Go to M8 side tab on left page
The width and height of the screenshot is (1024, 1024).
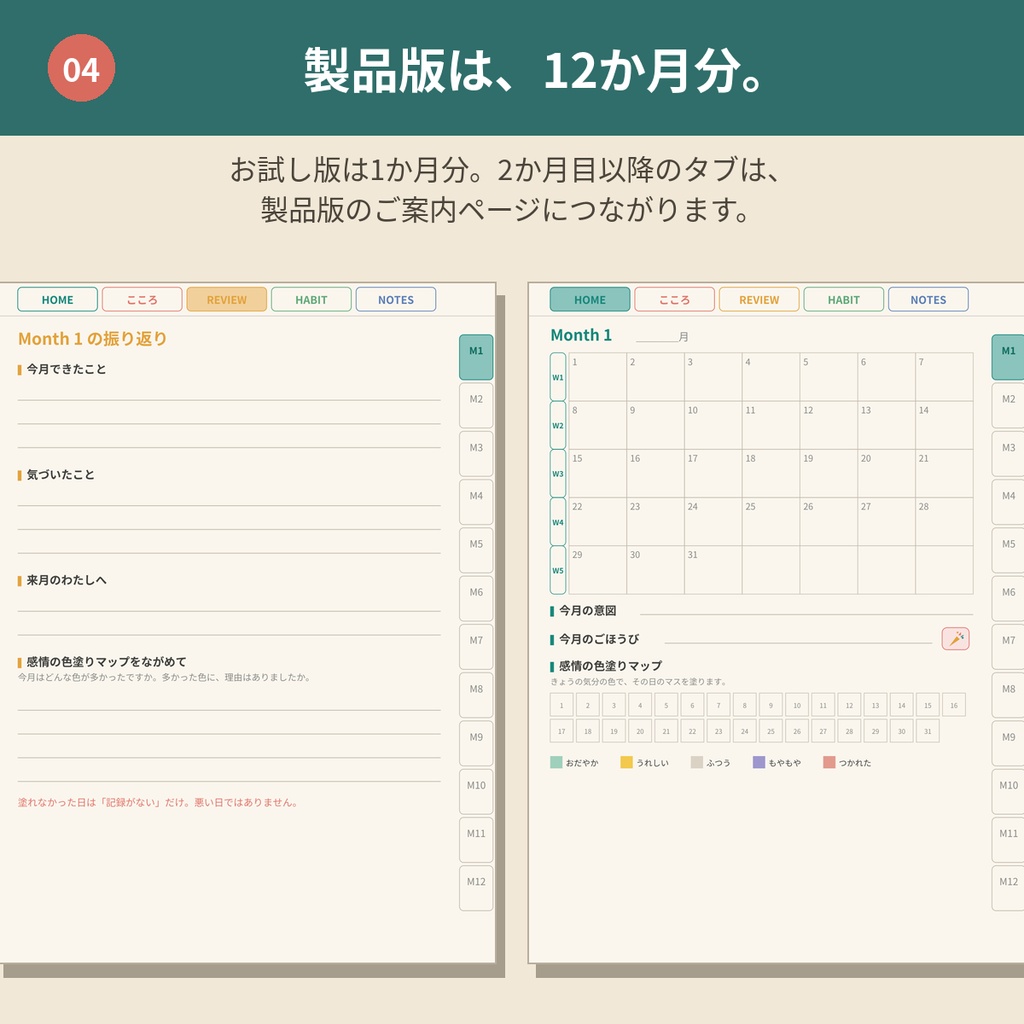tap(476, 695)
